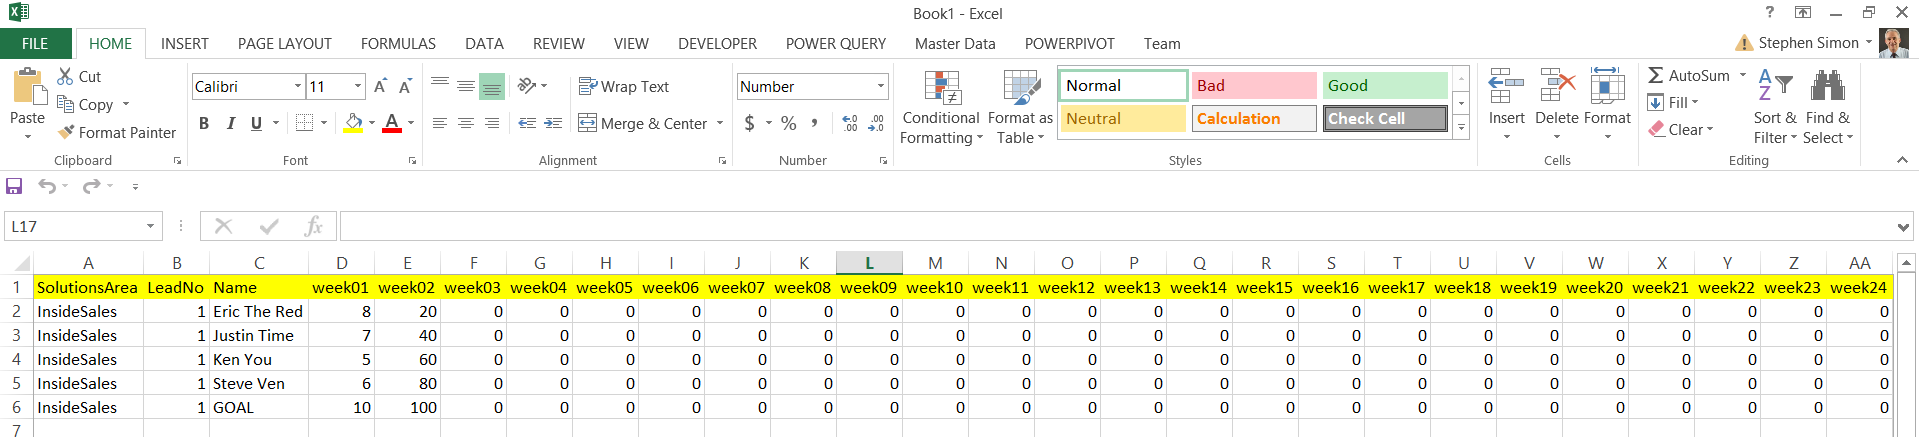1919x437 pixels.
Task: Apply the yellow fill color
Action: [x=353, y=123]
